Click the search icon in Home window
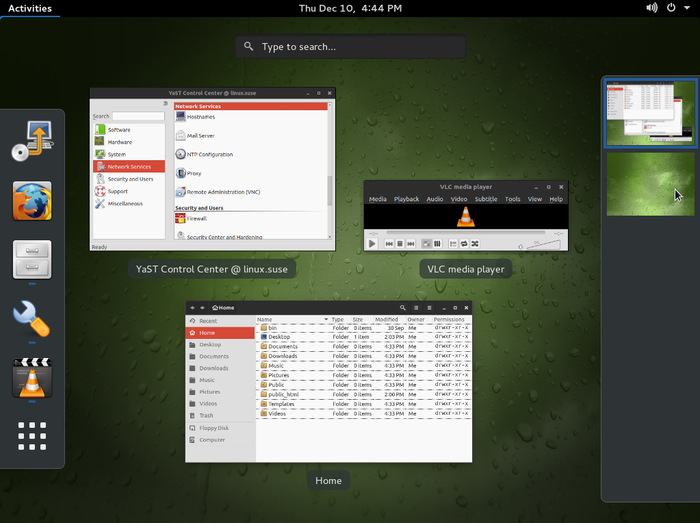Viewport: 700px width, 523px height. click(x=403, y=308)
